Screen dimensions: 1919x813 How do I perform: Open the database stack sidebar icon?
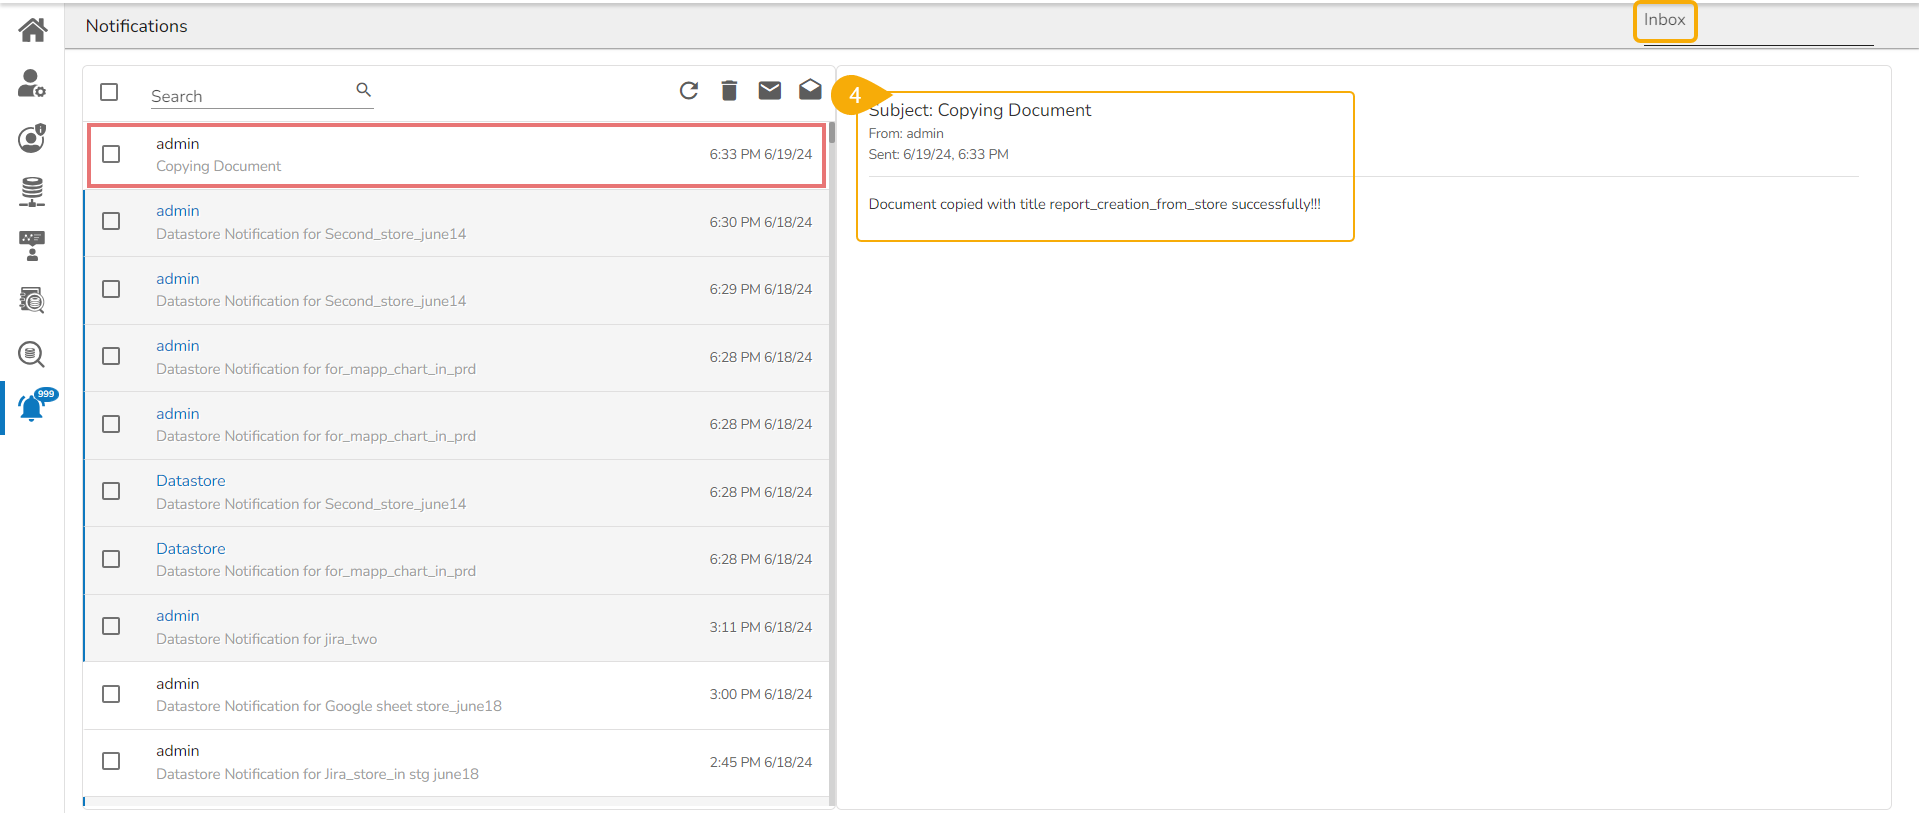click(32, 191)
